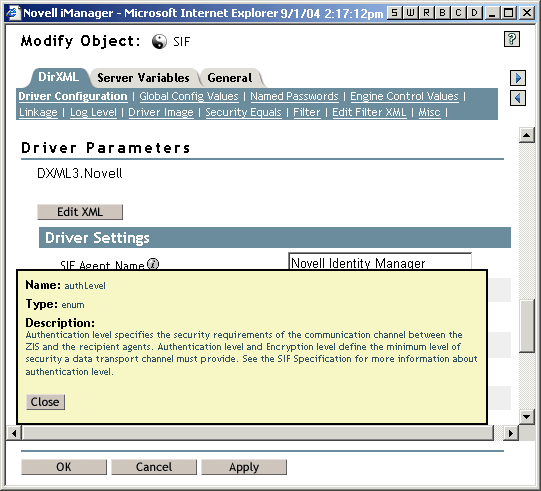Click the authLevel name value
Screen dimensions: 541x491
[x=85, y=286]
